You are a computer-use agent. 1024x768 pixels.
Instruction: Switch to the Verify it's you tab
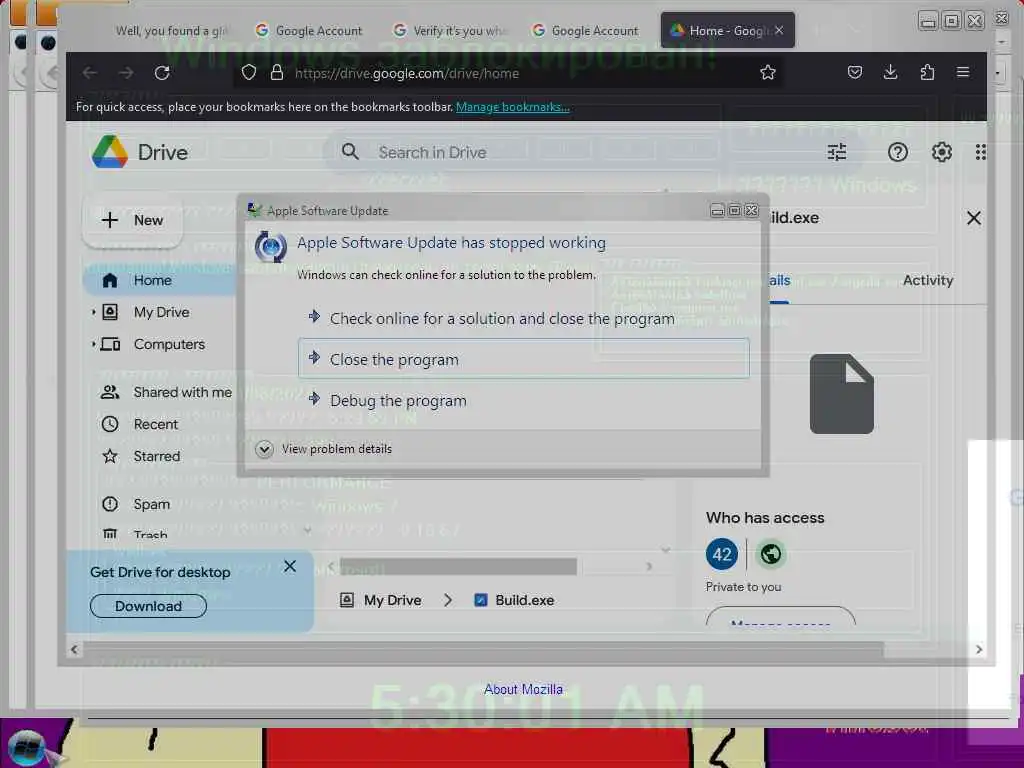[450, 30]
